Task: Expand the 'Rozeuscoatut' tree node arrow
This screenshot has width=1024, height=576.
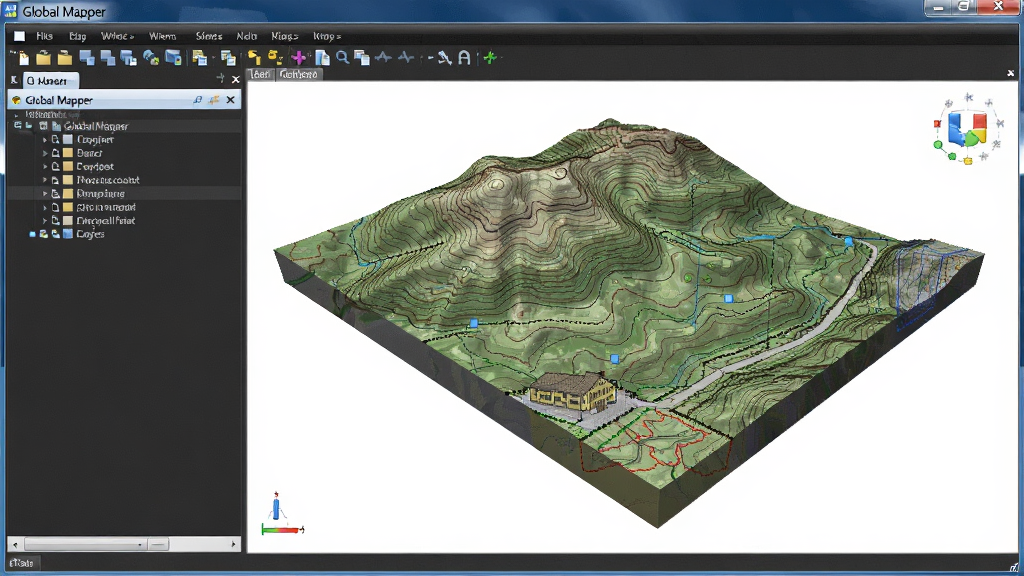Action: click(45, 180)
